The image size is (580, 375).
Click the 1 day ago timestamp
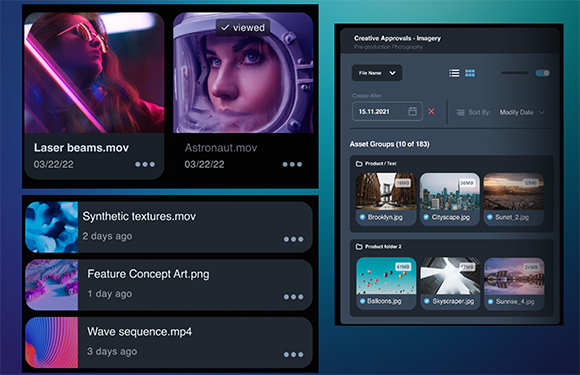[109, 294]
